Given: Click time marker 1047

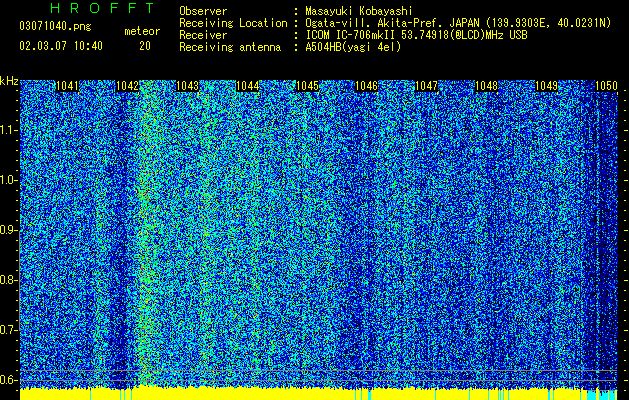Looking at the screenshot, I should pyautogui.click(x=426, y=86).
